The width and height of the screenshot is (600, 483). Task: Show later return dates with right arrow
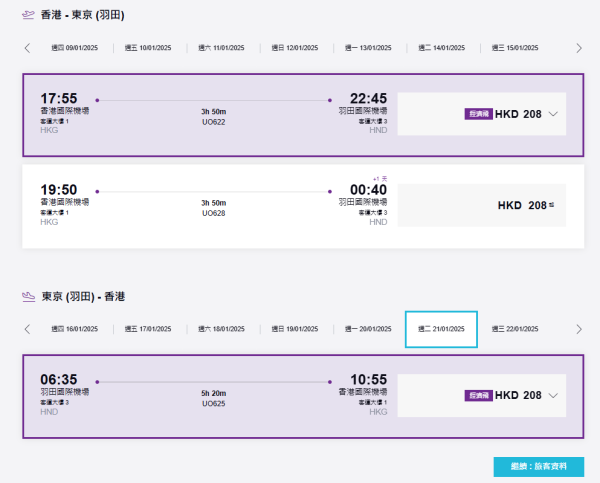pos(578,329)
